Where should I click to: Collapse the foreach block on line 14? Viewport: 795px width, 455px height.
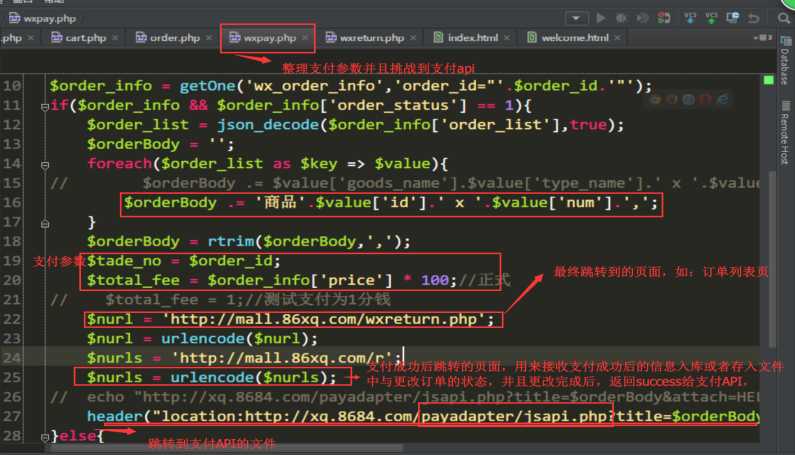[x=45, y=165]
